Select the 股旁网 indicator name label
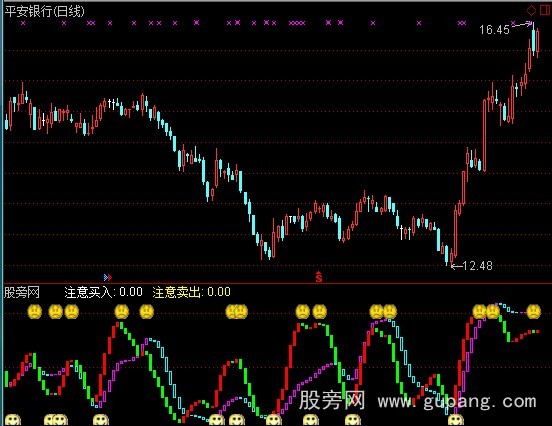Viewport: 552px width, 426px height. click(x=22, y=292)
